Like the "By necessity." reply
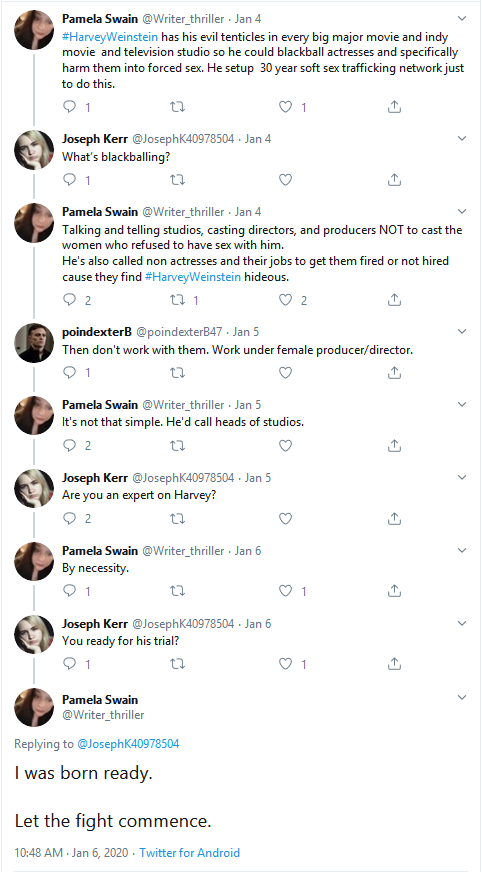 pos(285,591)
